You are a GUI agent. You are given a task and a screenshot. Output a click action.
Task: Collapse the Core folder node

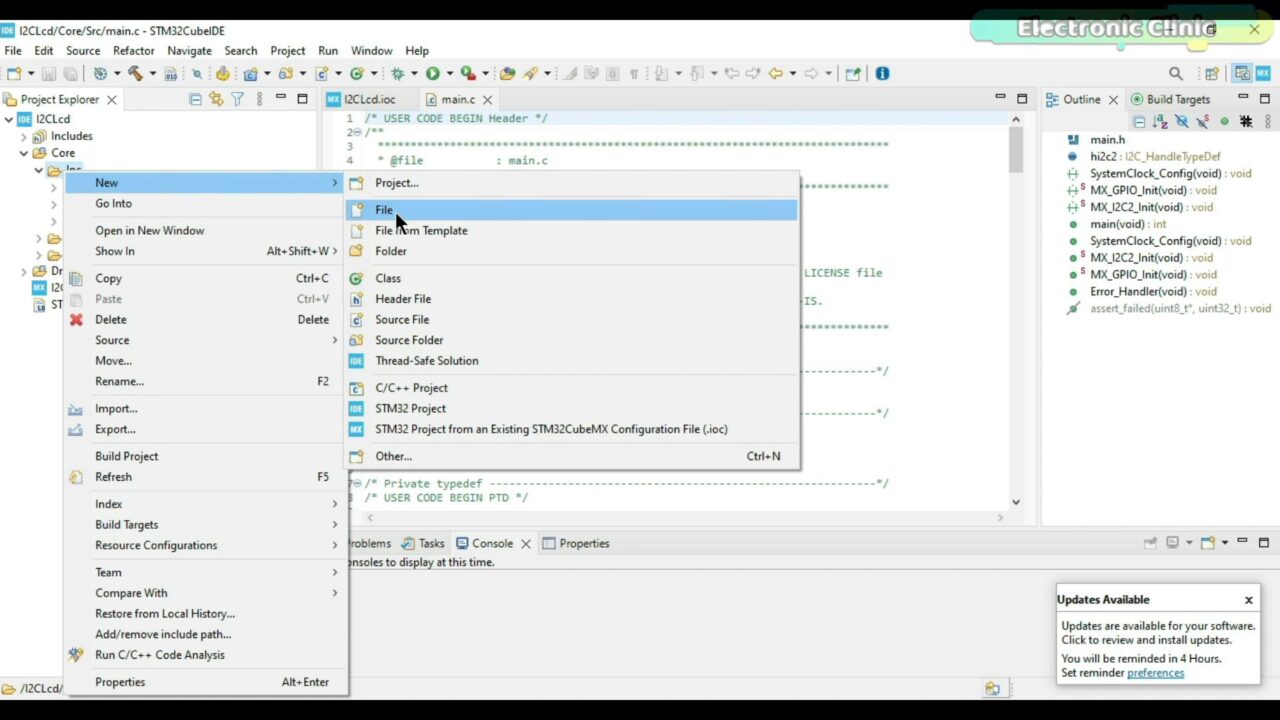(24, 153)
